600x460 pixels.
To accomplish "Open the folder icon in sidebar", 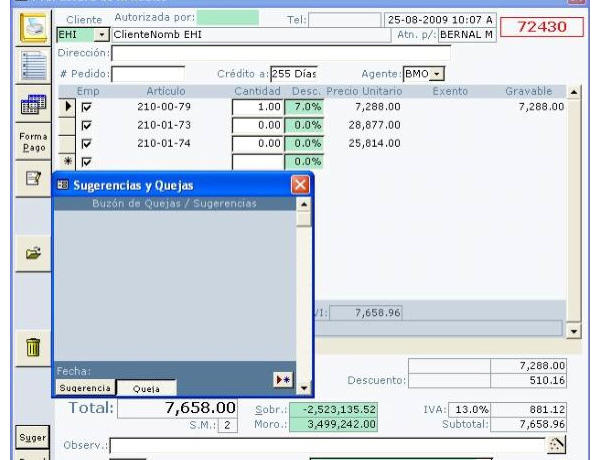I will point(33,255).
